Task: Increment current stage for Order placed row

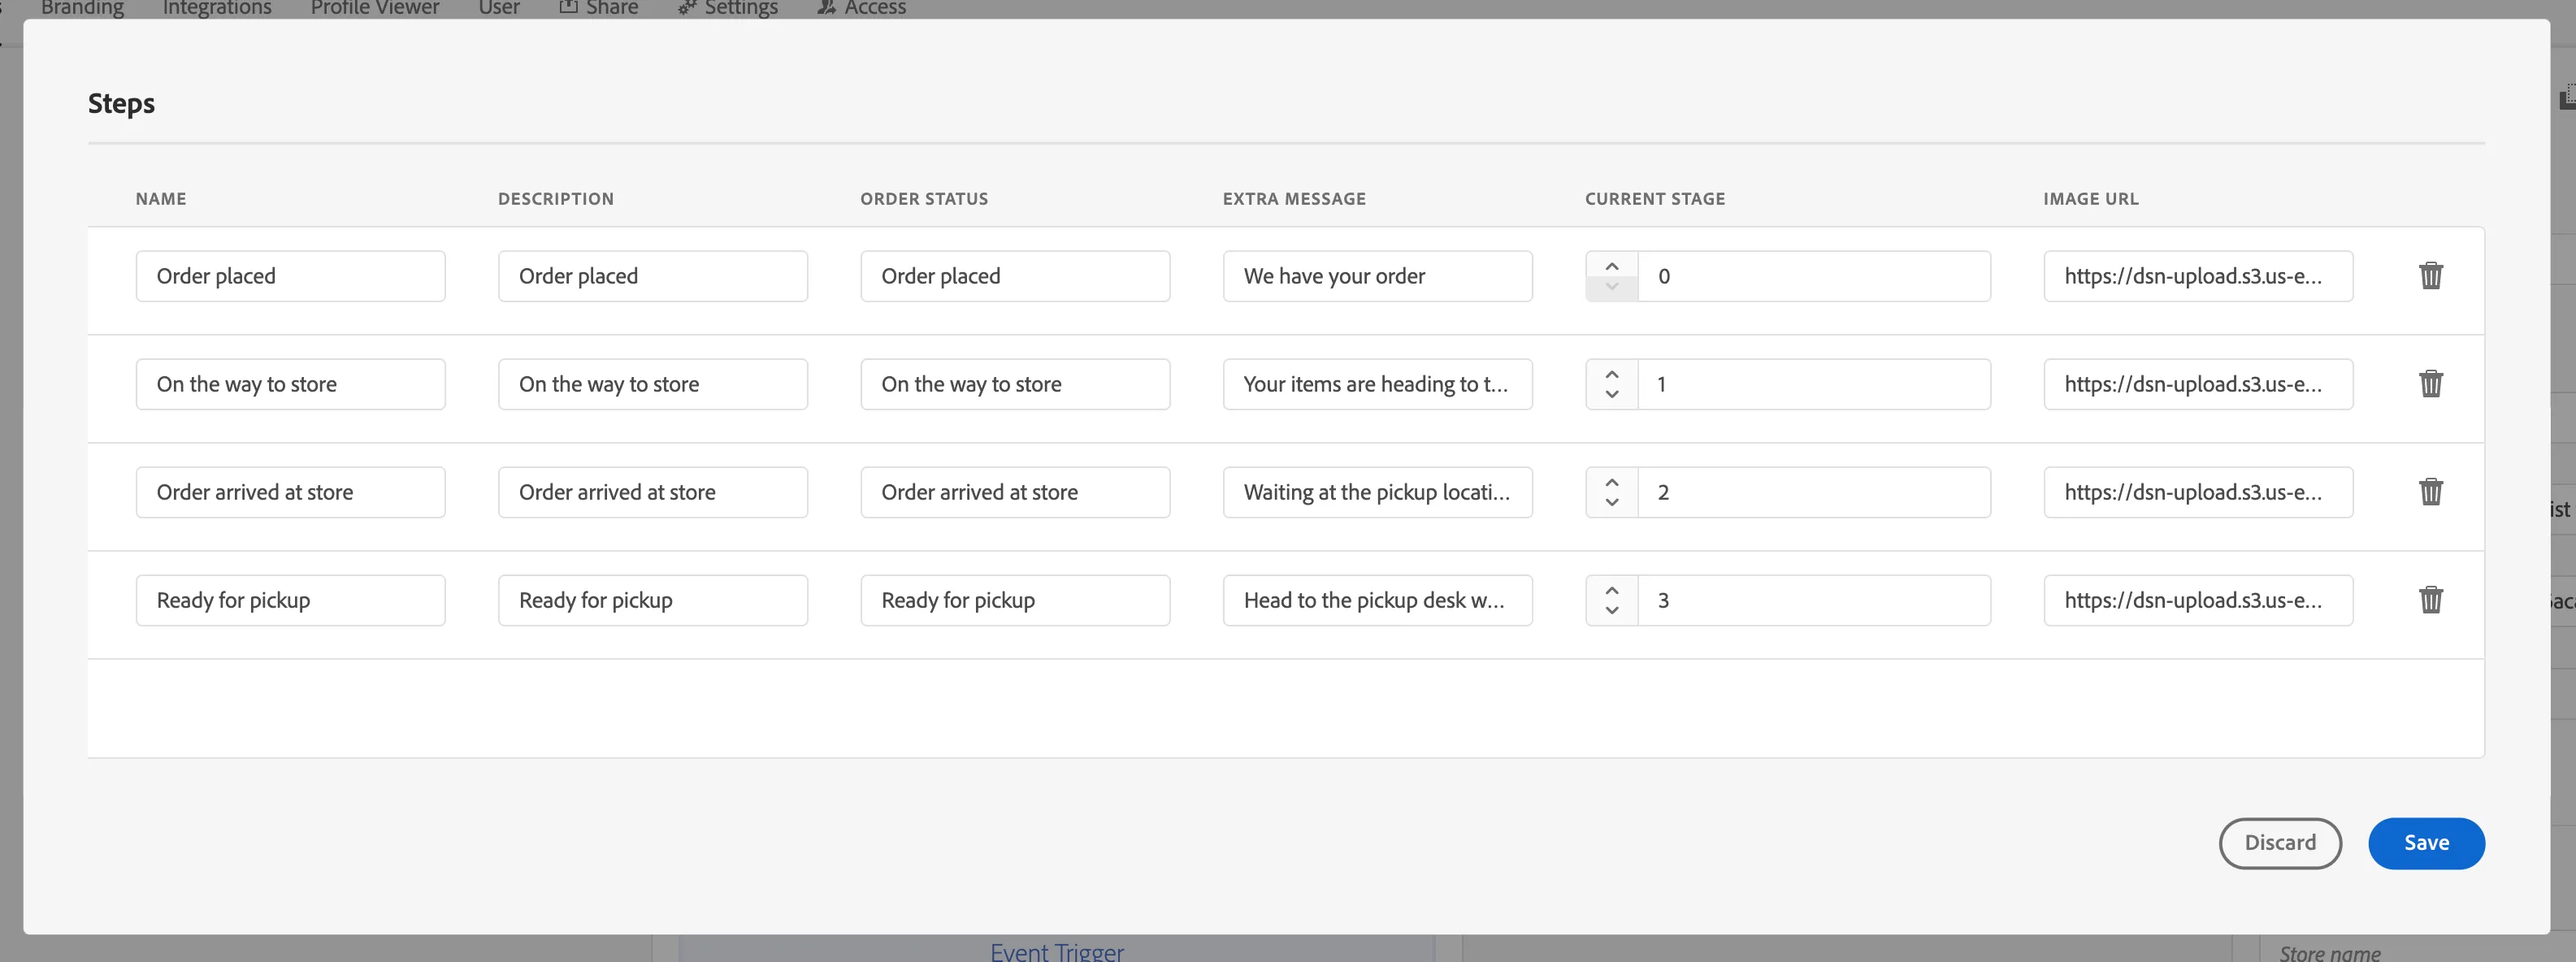Action: [x=1612, y=265]
